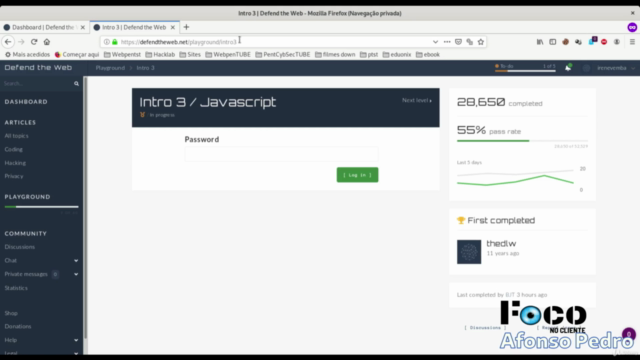Focus the sidebar Search field
This screenshot has height=360, width=640.
pyautogui.click(x=37, y=83)
